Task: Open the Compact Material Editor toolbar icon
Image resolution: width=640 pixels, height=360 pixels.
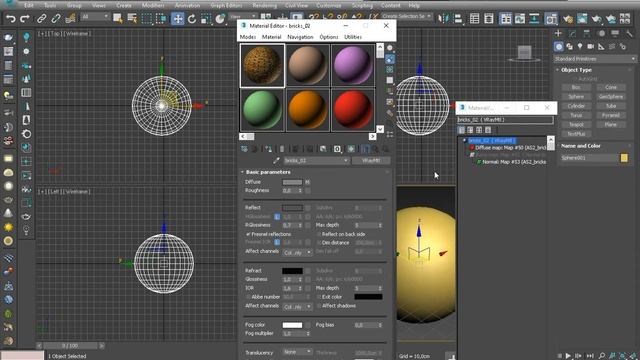Action: point(551,18)
